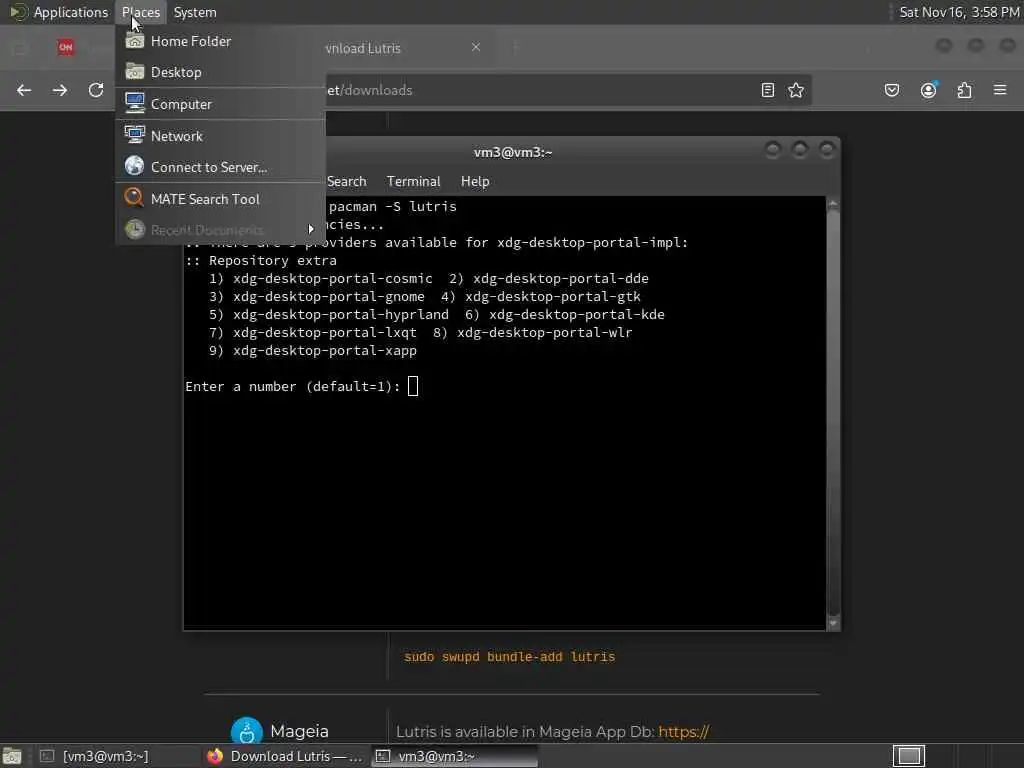The width and height of the screenshot is (1024, 768).
Task: Open the Terminal menu in terminal window
Action: pyautogui.click(x=413, y=182)
